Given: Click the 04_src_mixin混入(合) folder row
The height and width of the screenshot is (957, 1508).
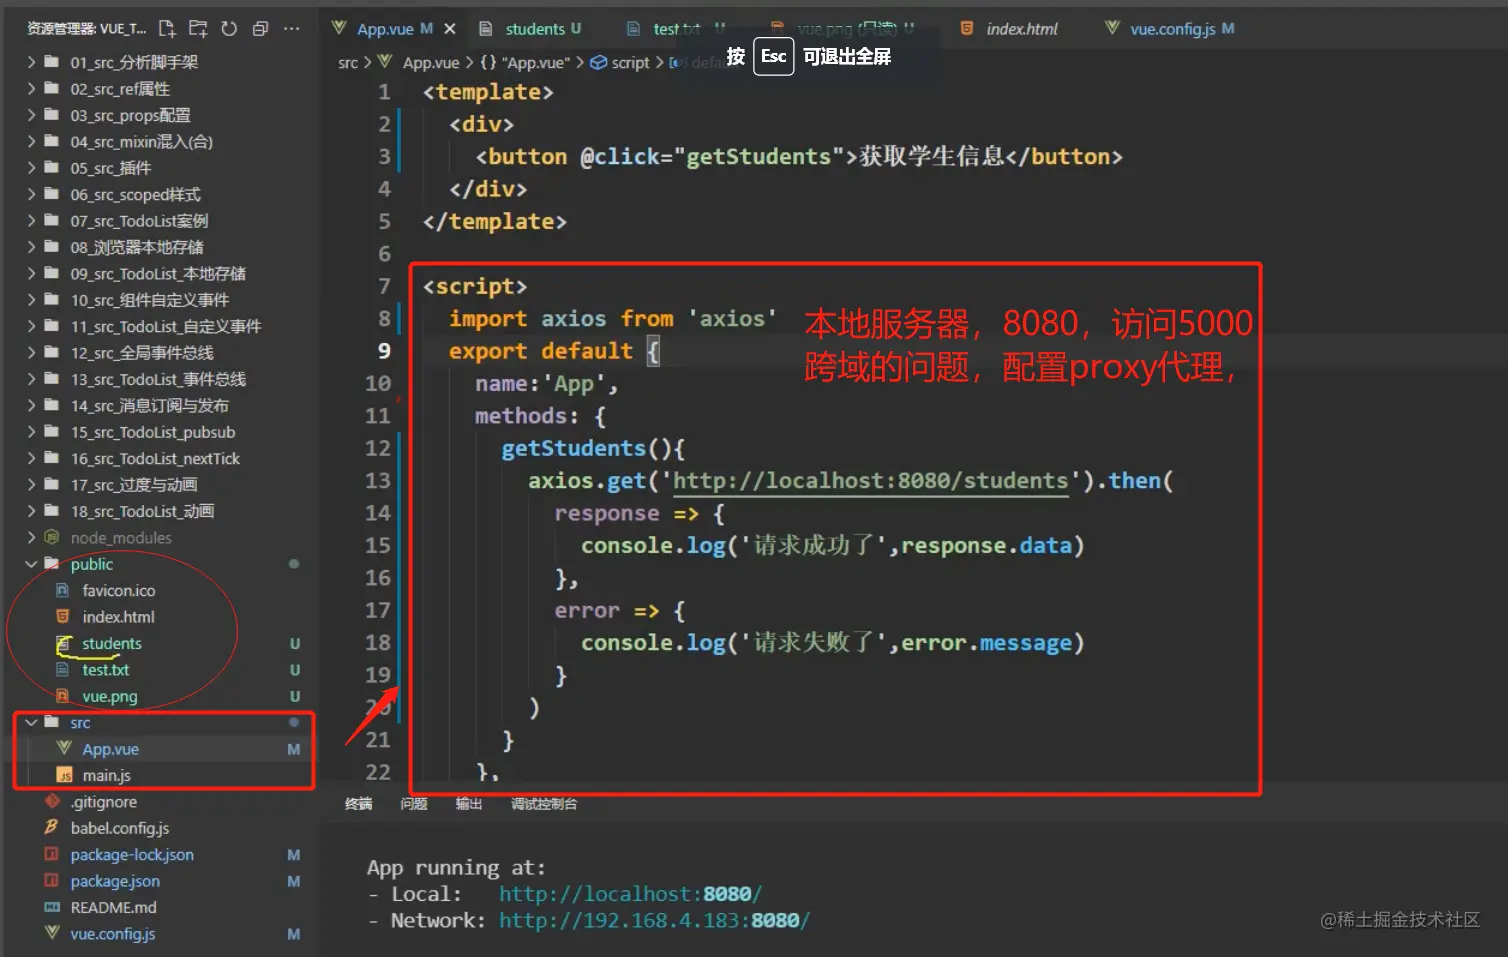Looking at the screenshot, I should 160,142.
